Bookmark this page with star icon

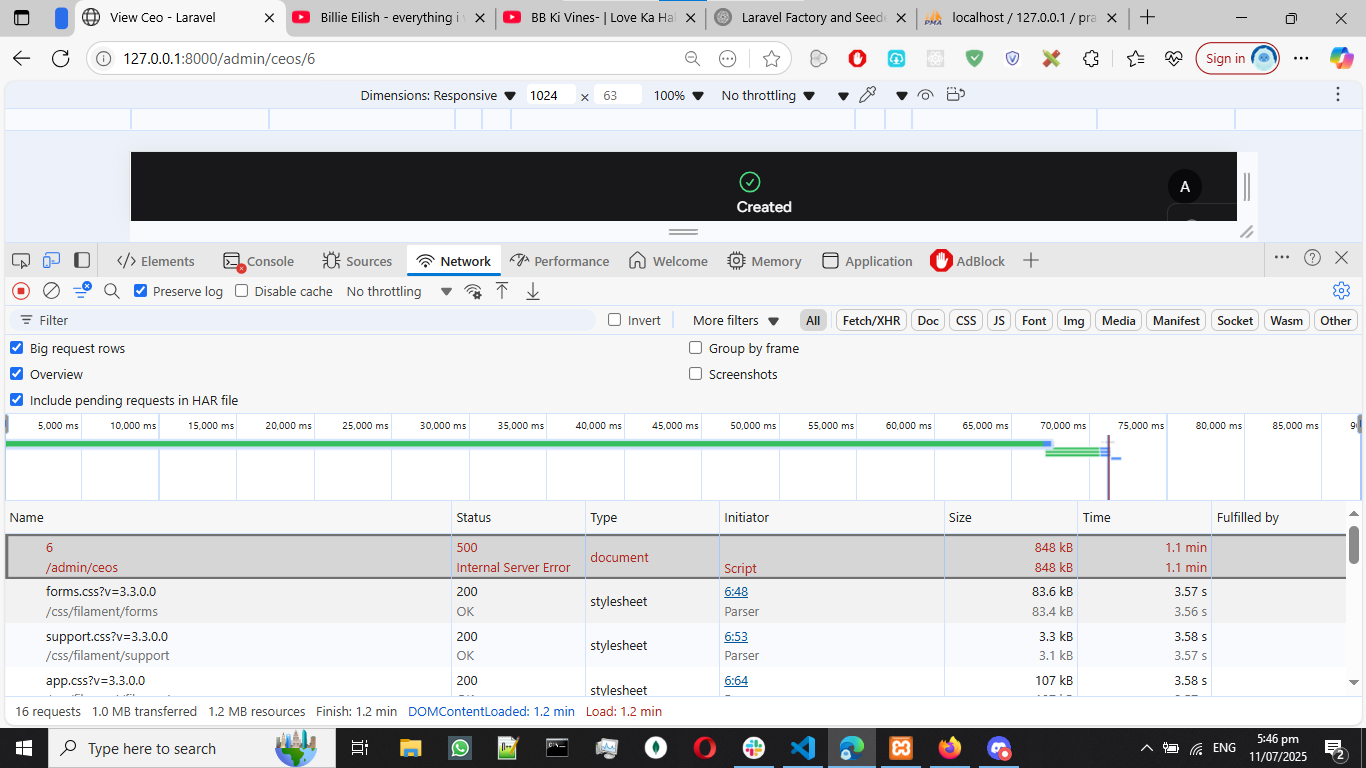click(x=771, y=59)
